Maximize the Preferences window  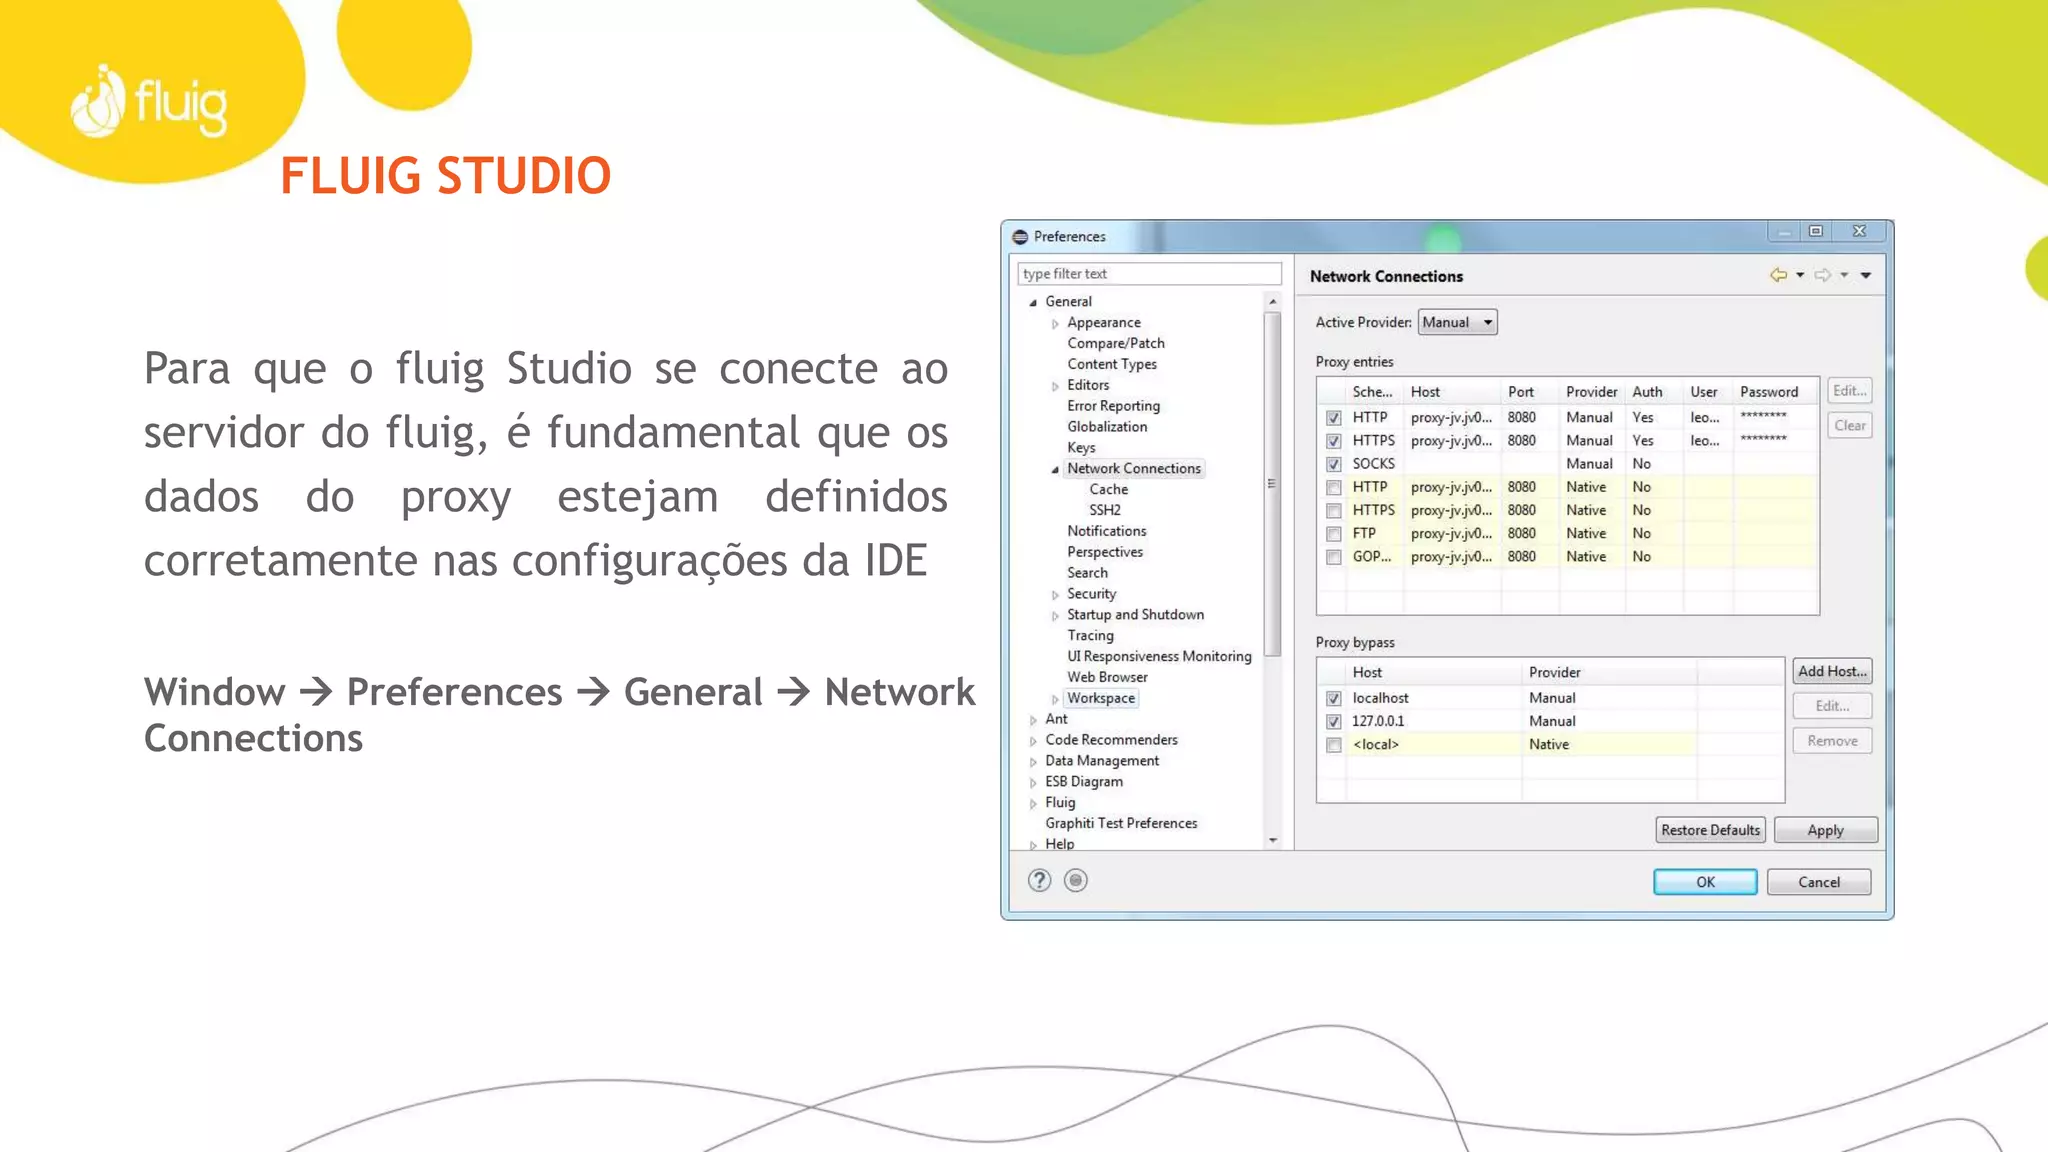pyautogui.click(x=1816, y=231)
